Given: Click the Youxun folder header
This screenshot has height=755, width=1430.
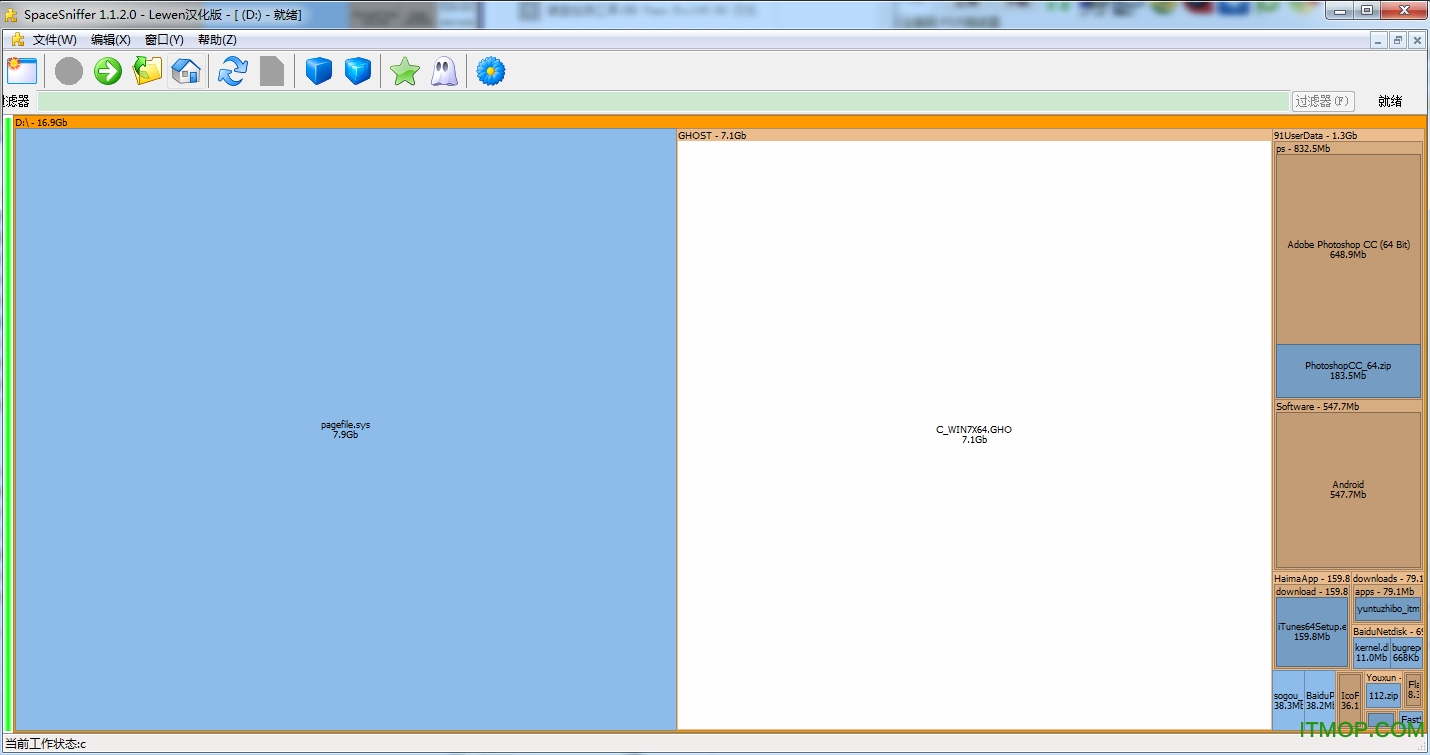Looking at the screenshot, I should coord(1384,677).
